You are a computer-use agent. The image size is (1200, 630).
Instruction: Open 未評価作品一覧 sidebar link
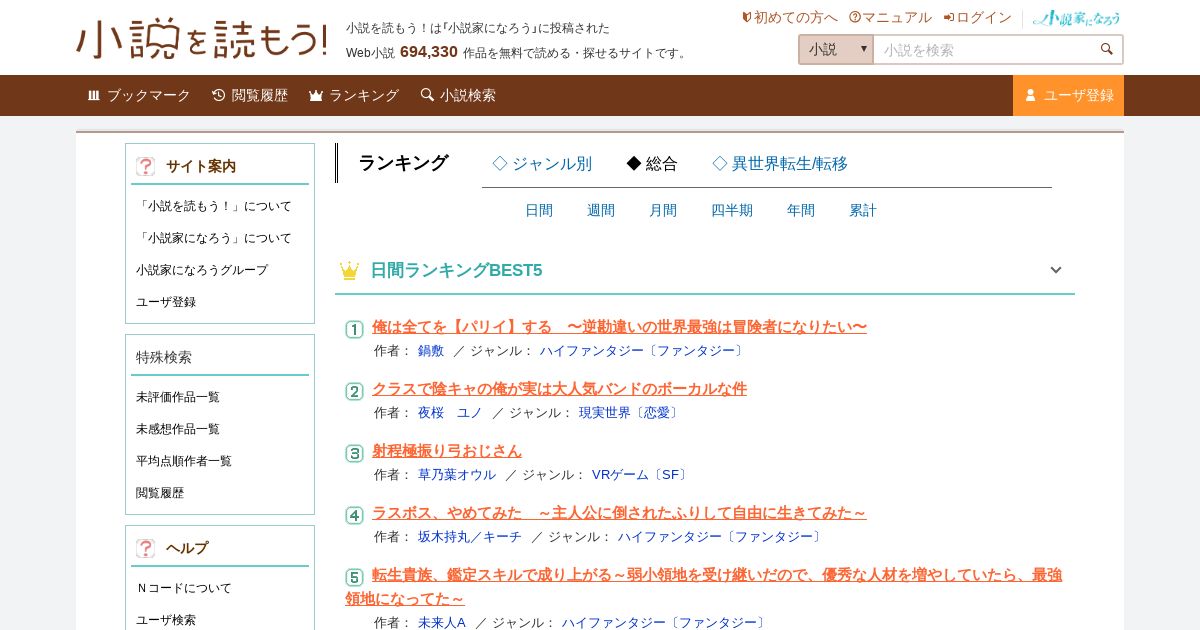click(x=178, y=397)
